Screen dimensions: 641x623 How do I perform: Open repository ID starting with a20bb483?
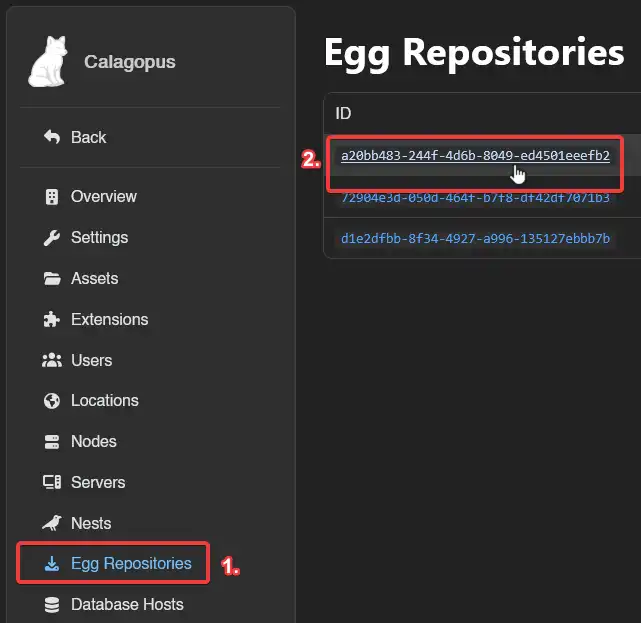point(475,156)
